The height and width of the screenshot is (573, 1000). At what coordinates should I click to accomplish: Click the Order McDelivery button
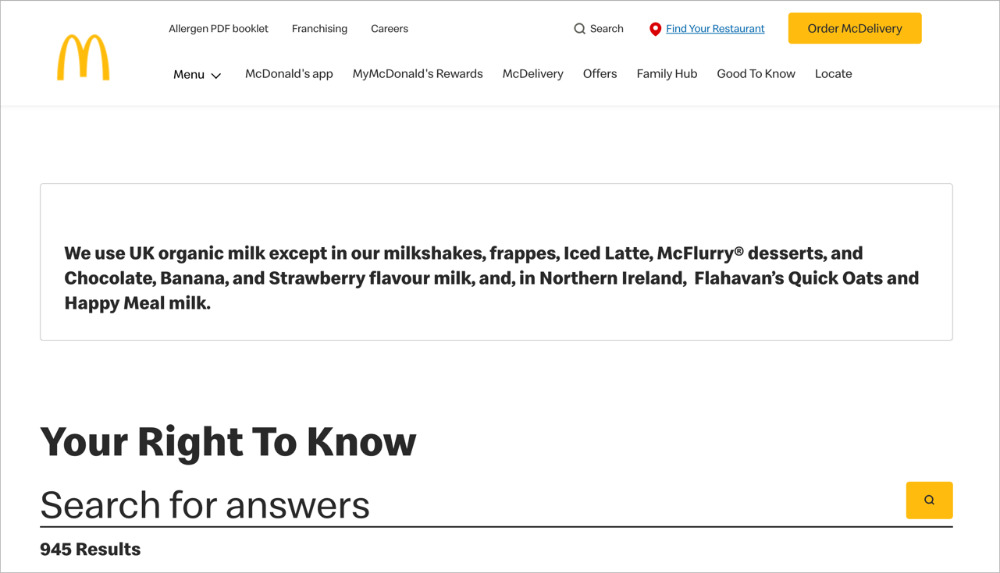coord(855,28)
